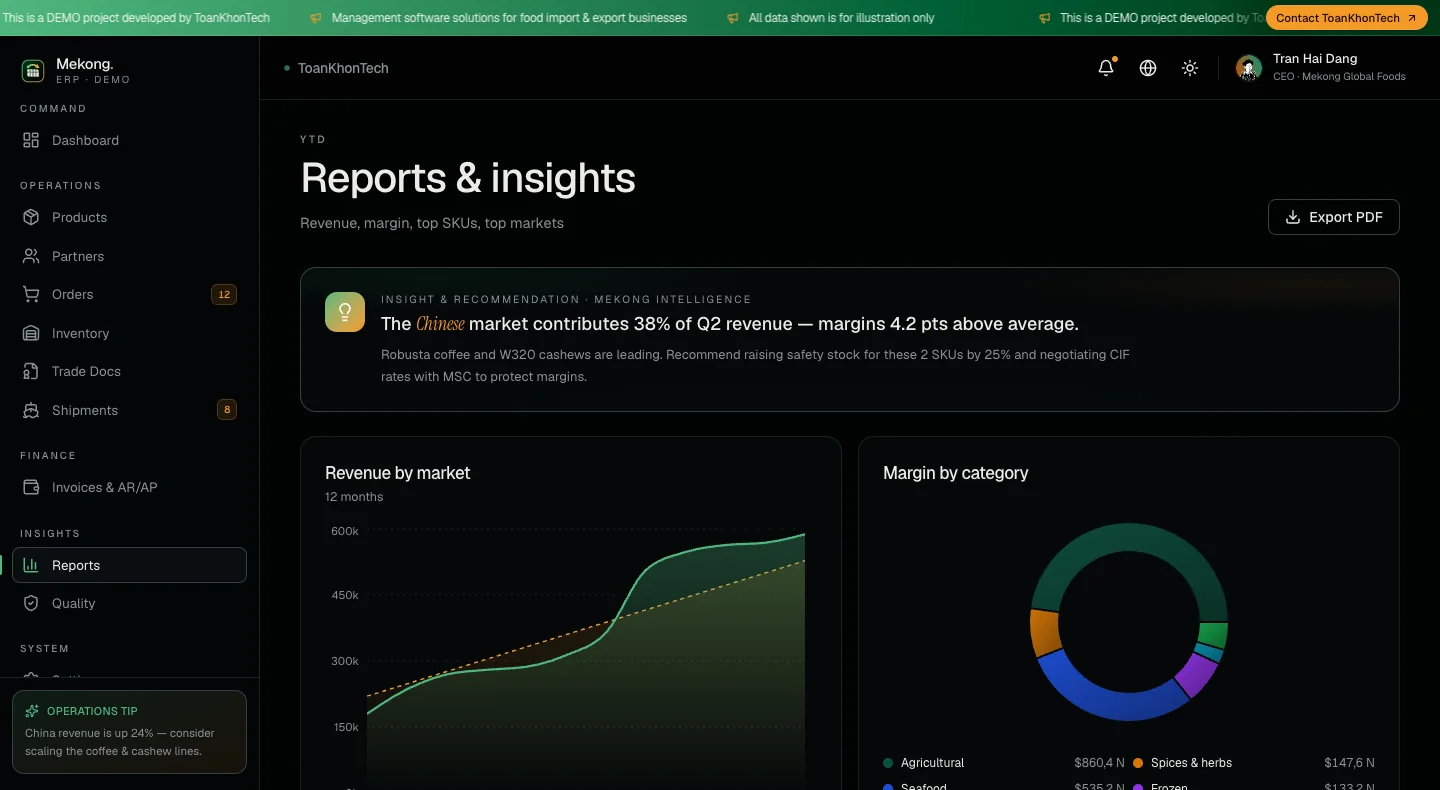Click the orange word "Chinese" in the insight

click(x=440, y=324)
